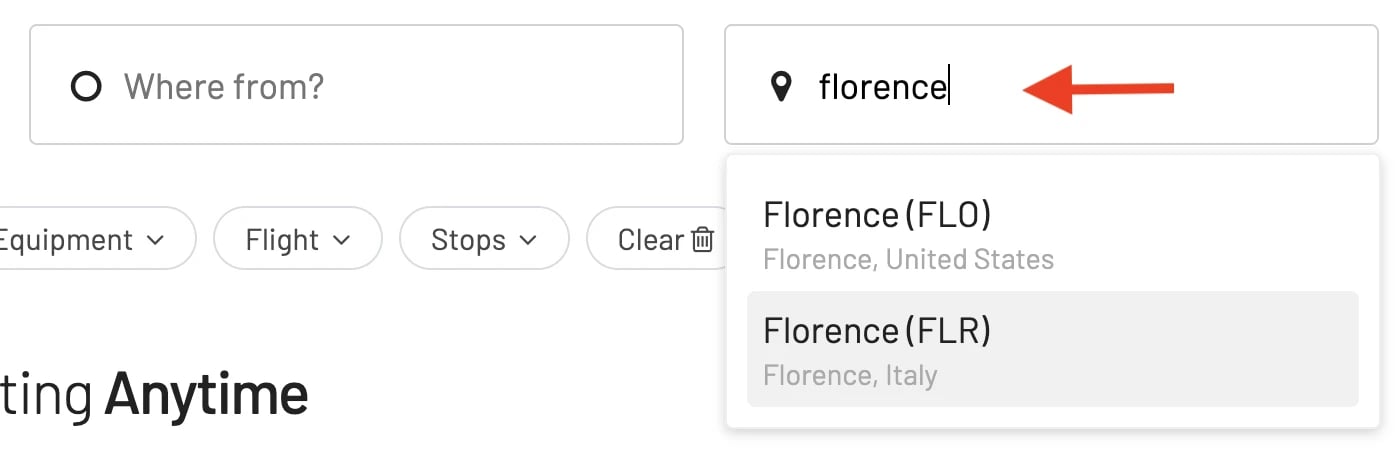The image size is (1399, 462).
Task: Pick the Florence, United States entry
Action: click(x=908, y=260)
